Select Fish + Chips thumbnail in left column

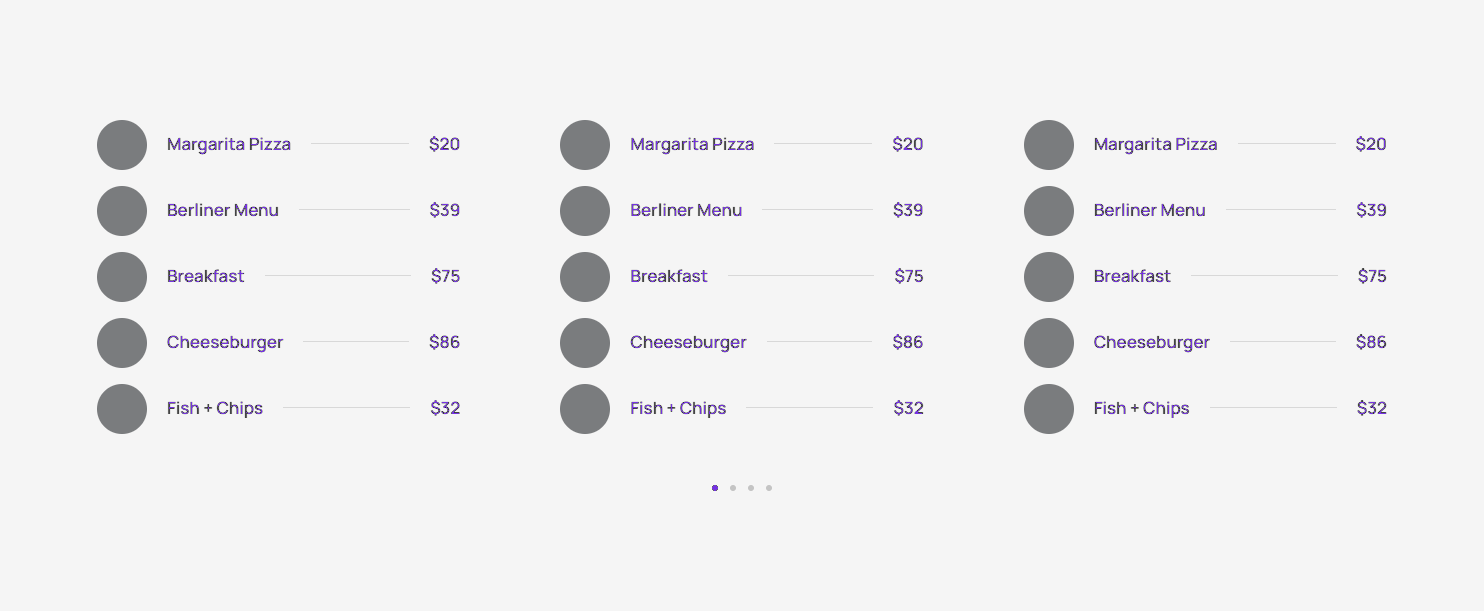[122, 409]
